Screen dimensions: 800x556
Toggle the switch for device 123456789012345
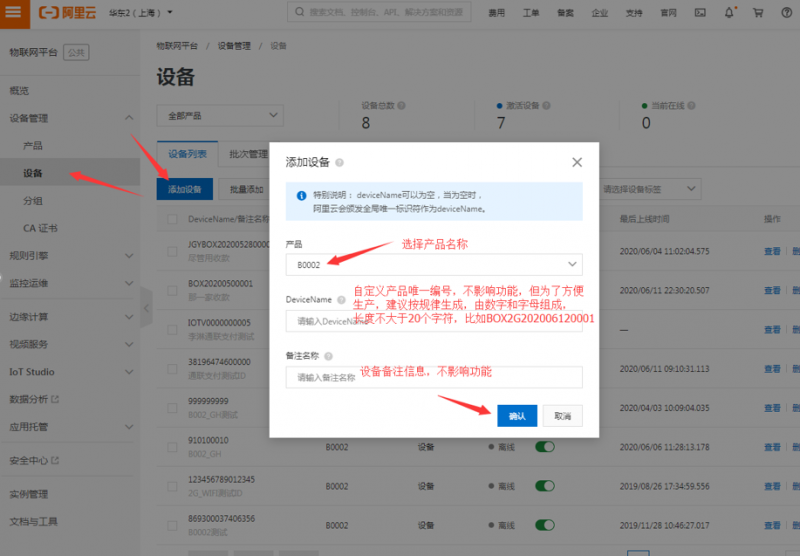tap(544, 486)
